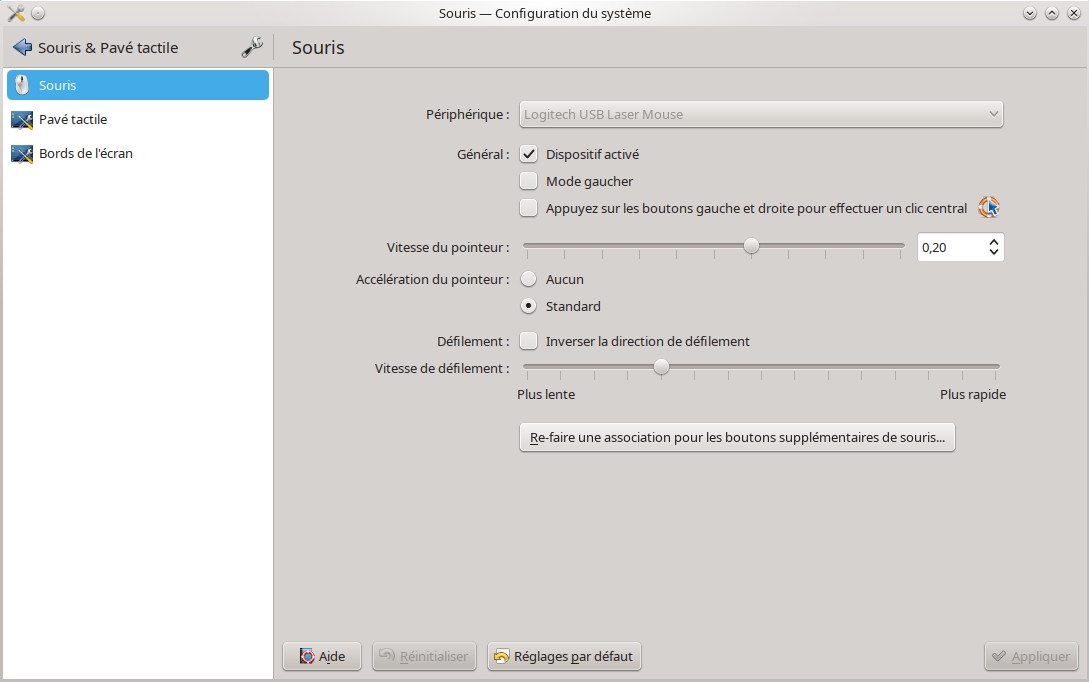Image resolution: width=1089 pixels, height=682 pixels.
Task: Enable Inverser la direction de défilement
Action: pyautogui.click(x=529, y=341)
